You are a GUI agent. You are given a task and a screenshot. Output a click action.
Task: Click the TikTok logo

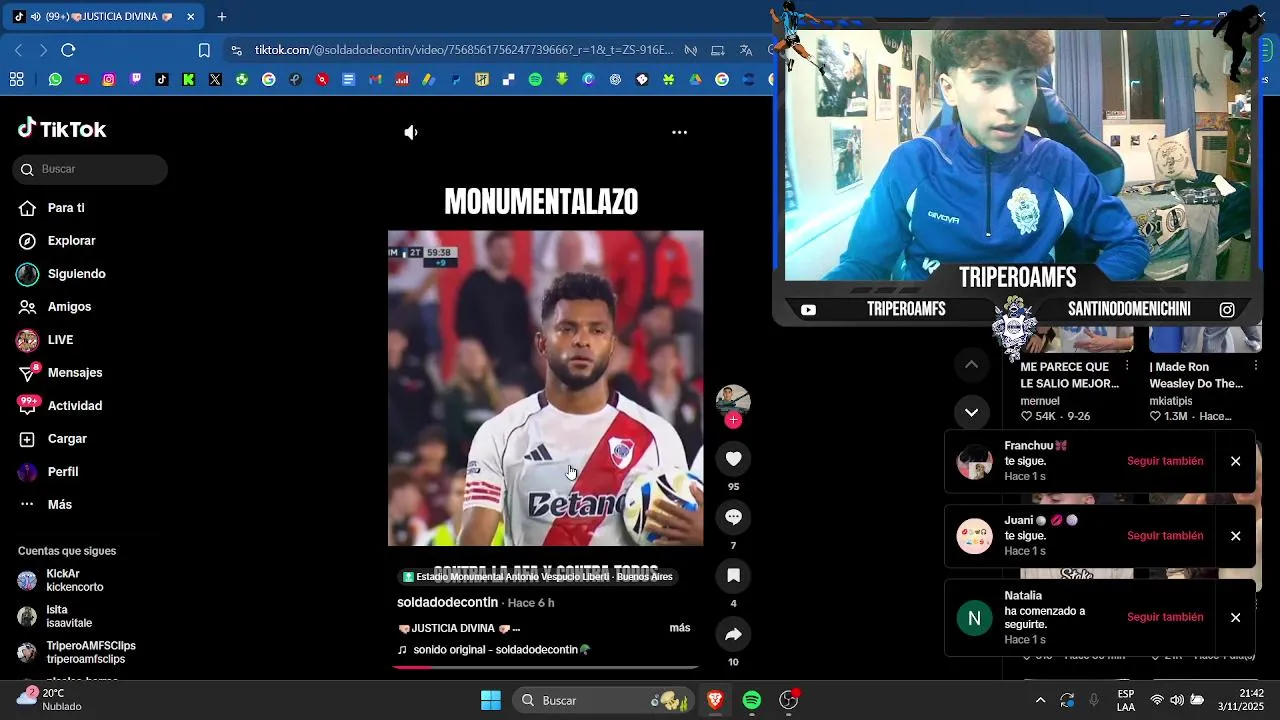point(62,129)
